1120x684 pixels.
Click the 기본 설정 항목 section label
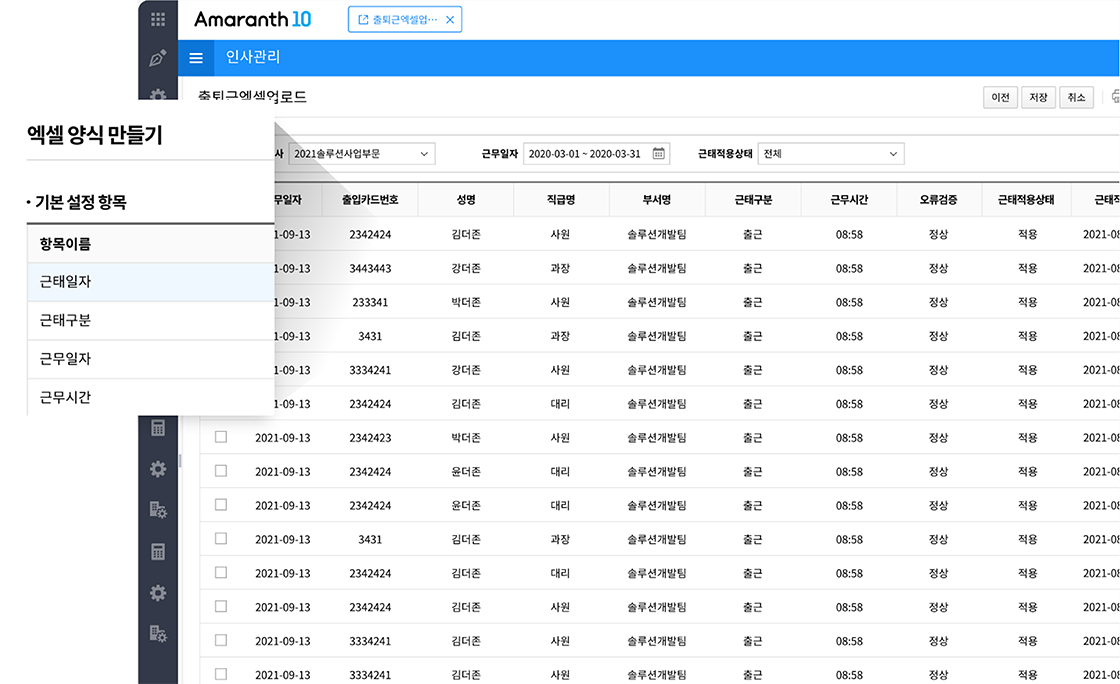[81, 202]
